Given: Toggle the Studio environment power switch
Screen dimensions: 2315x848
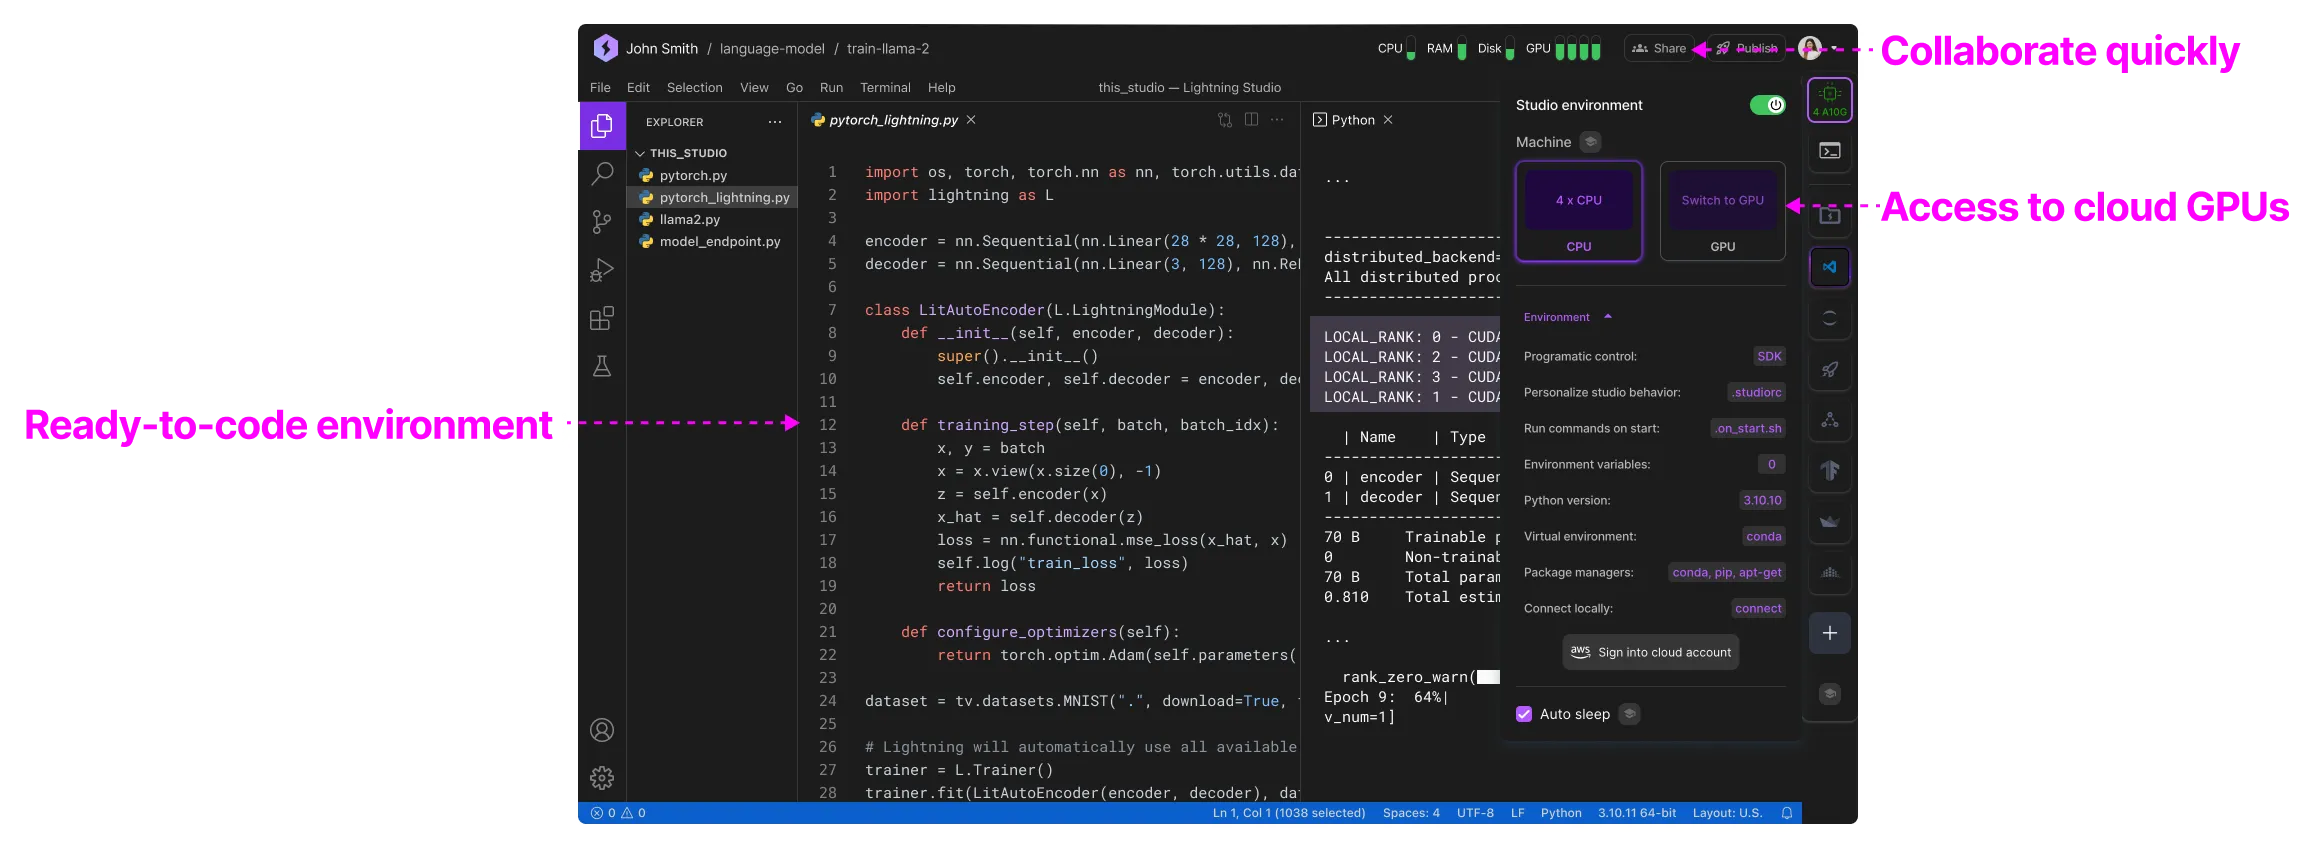Looking at the screenshot, I should pos(1768,105).
